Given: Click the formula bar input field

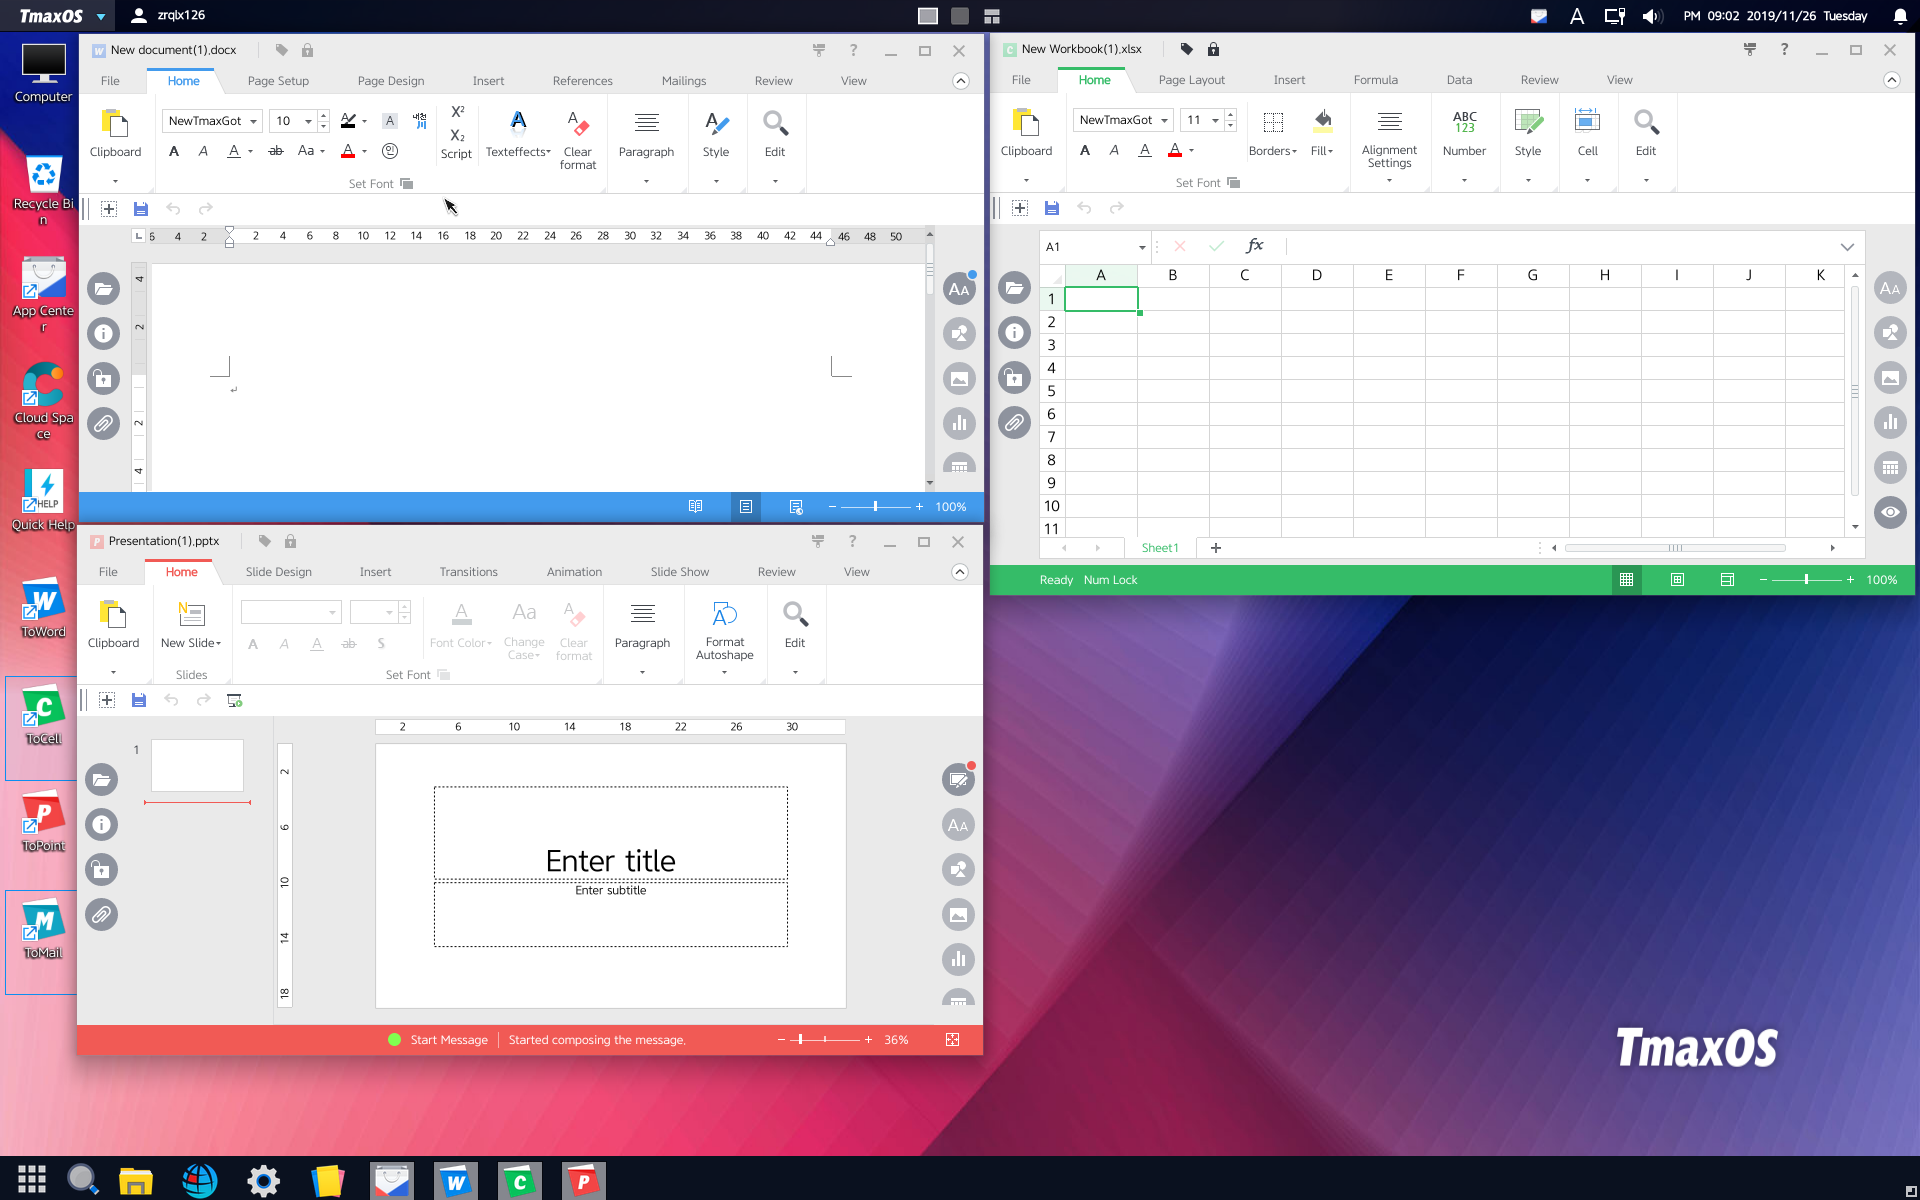Looking at the screenshot, I should (1560, 246).
